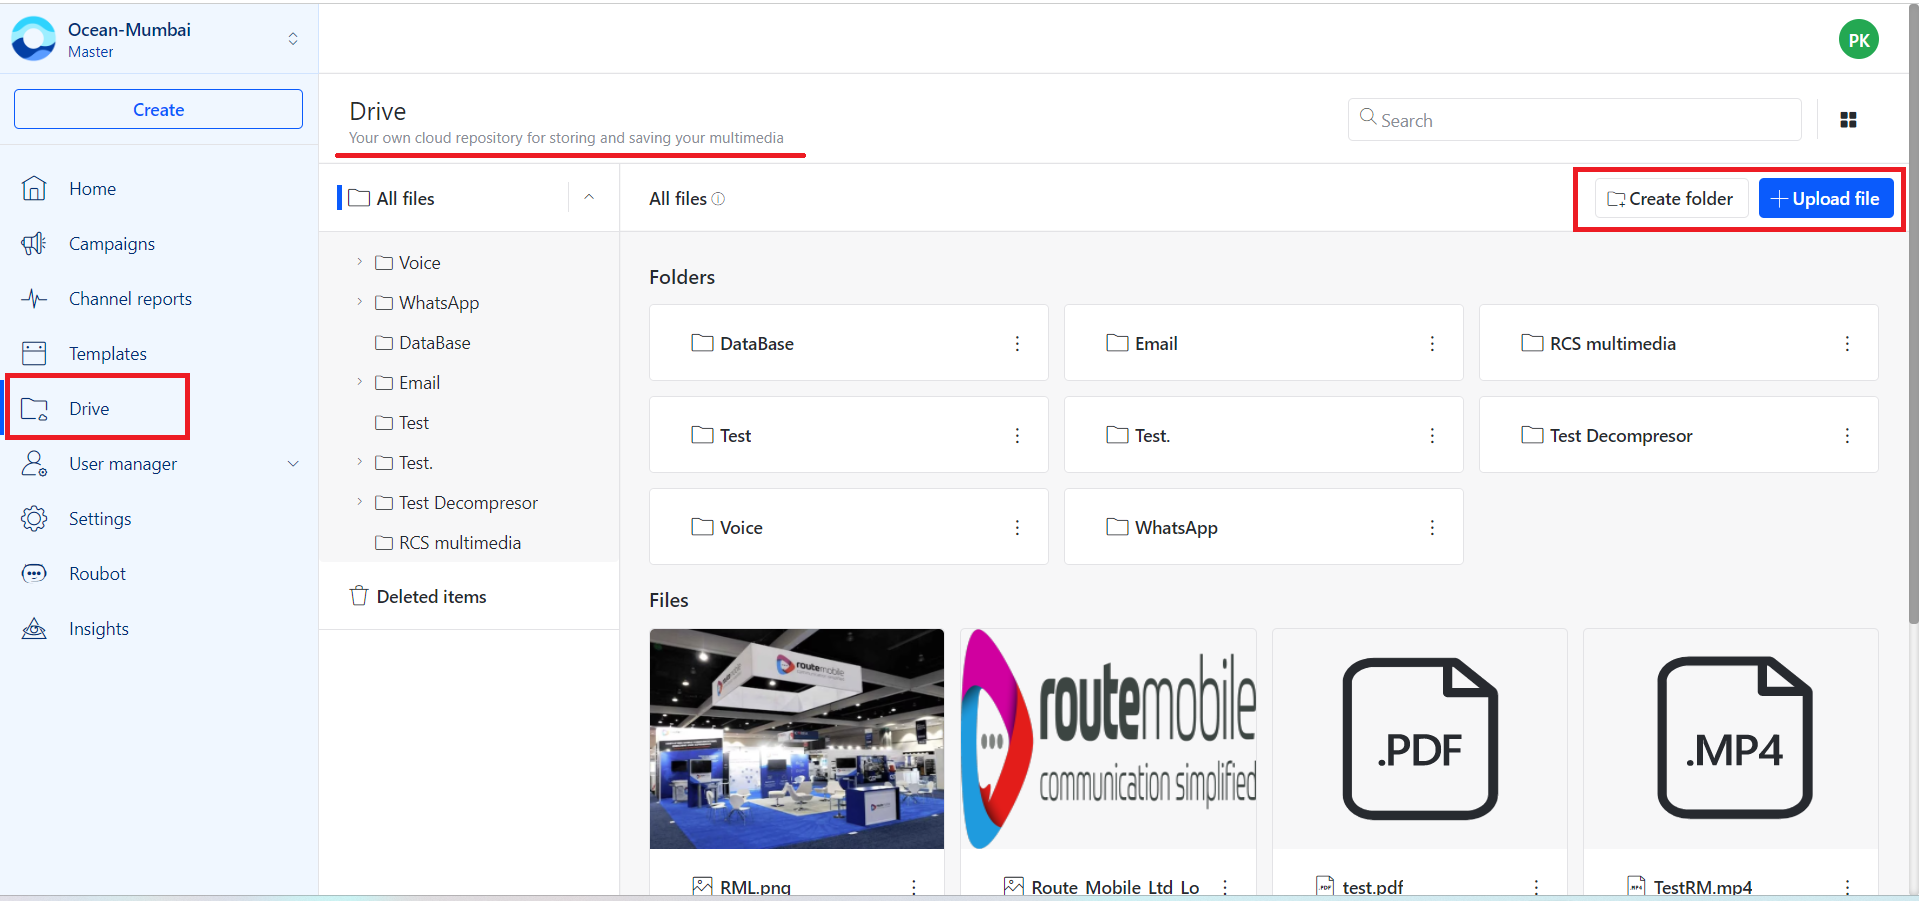Expand the Test Decompresor tree chevron

click(359, 502)
